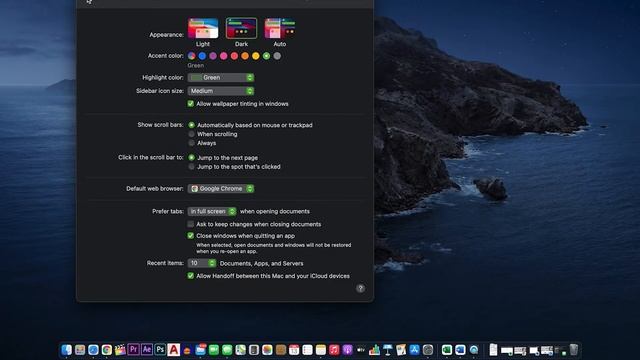Select the orange accent color
This screenshot has height=360, width=640.
[x=245, y=56]
